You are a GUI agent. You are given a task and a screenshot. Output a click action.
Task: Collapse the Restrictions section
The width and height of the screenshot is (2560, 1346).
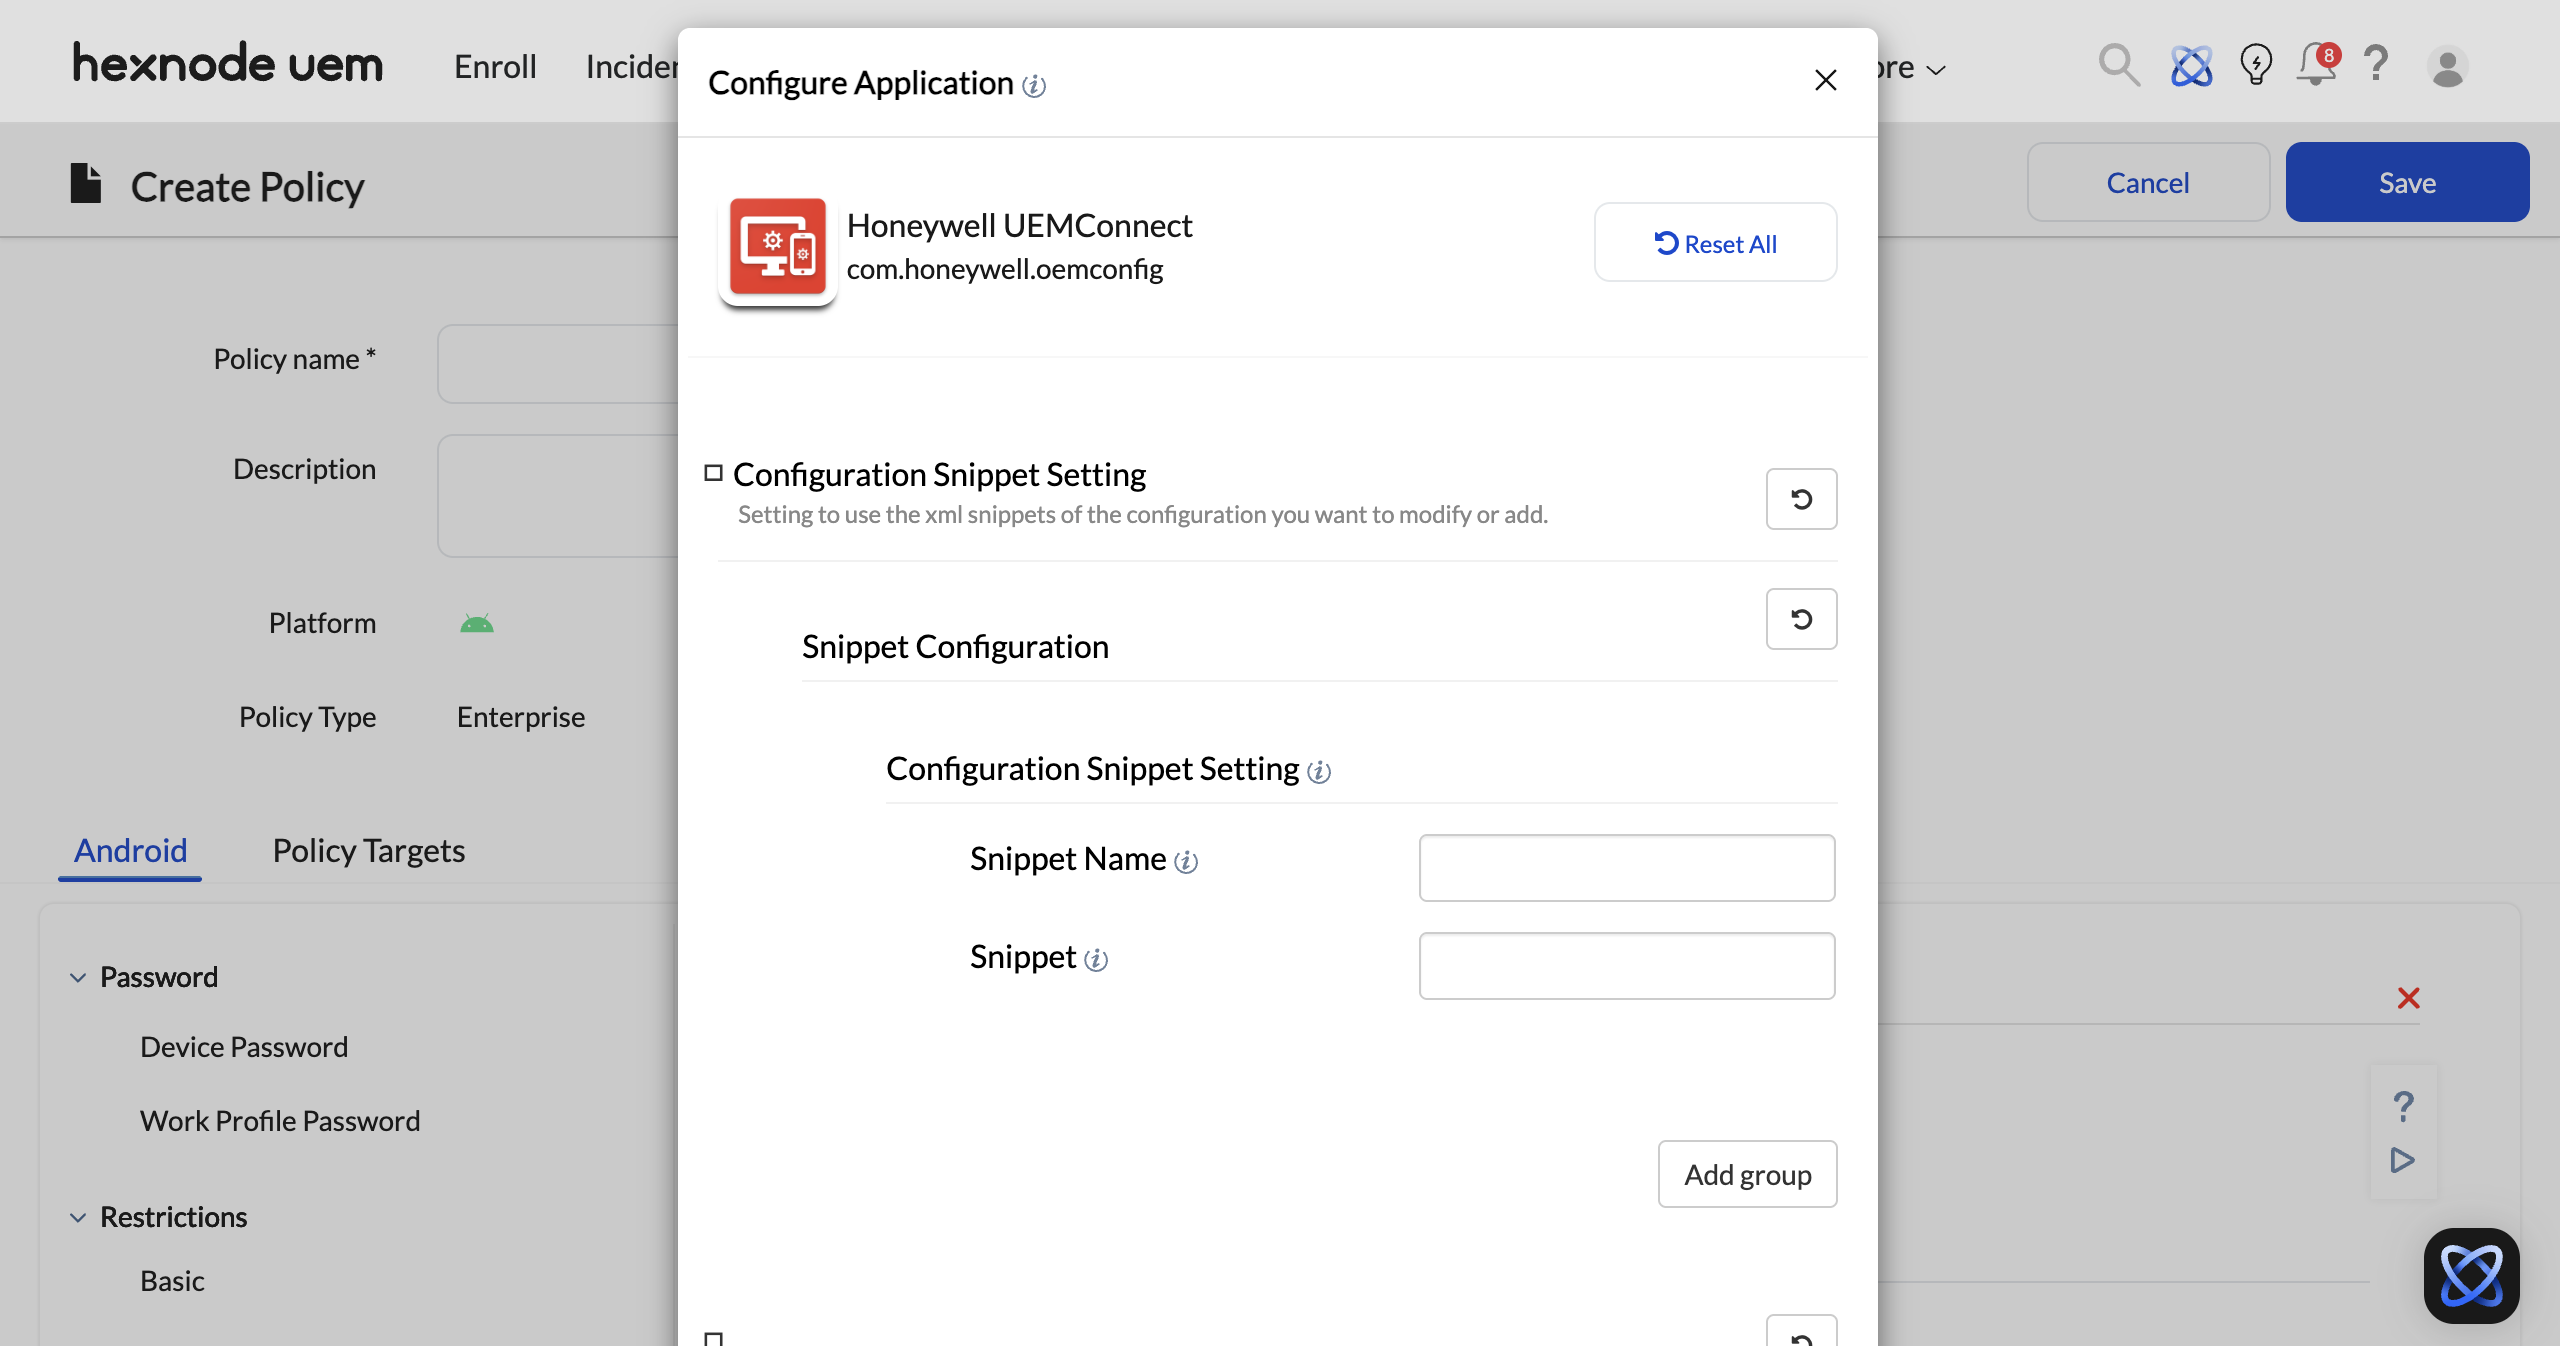(78, 1217)
